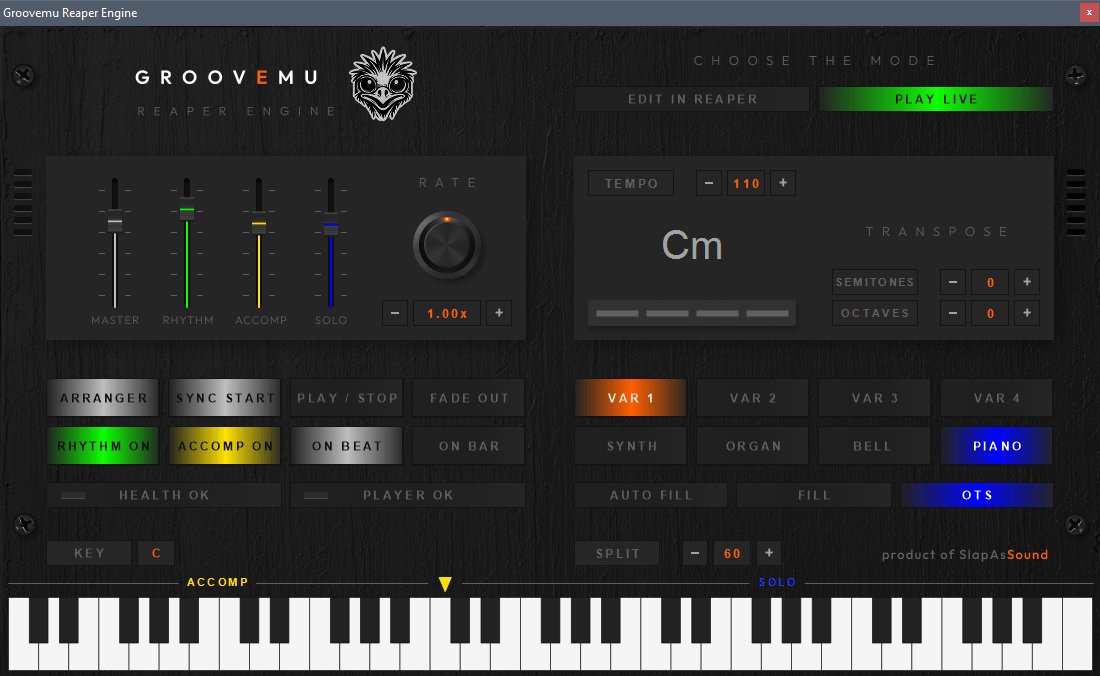Select variation VAR 2
Viewport: 1100px width, 676px height.
coord(753,398)
